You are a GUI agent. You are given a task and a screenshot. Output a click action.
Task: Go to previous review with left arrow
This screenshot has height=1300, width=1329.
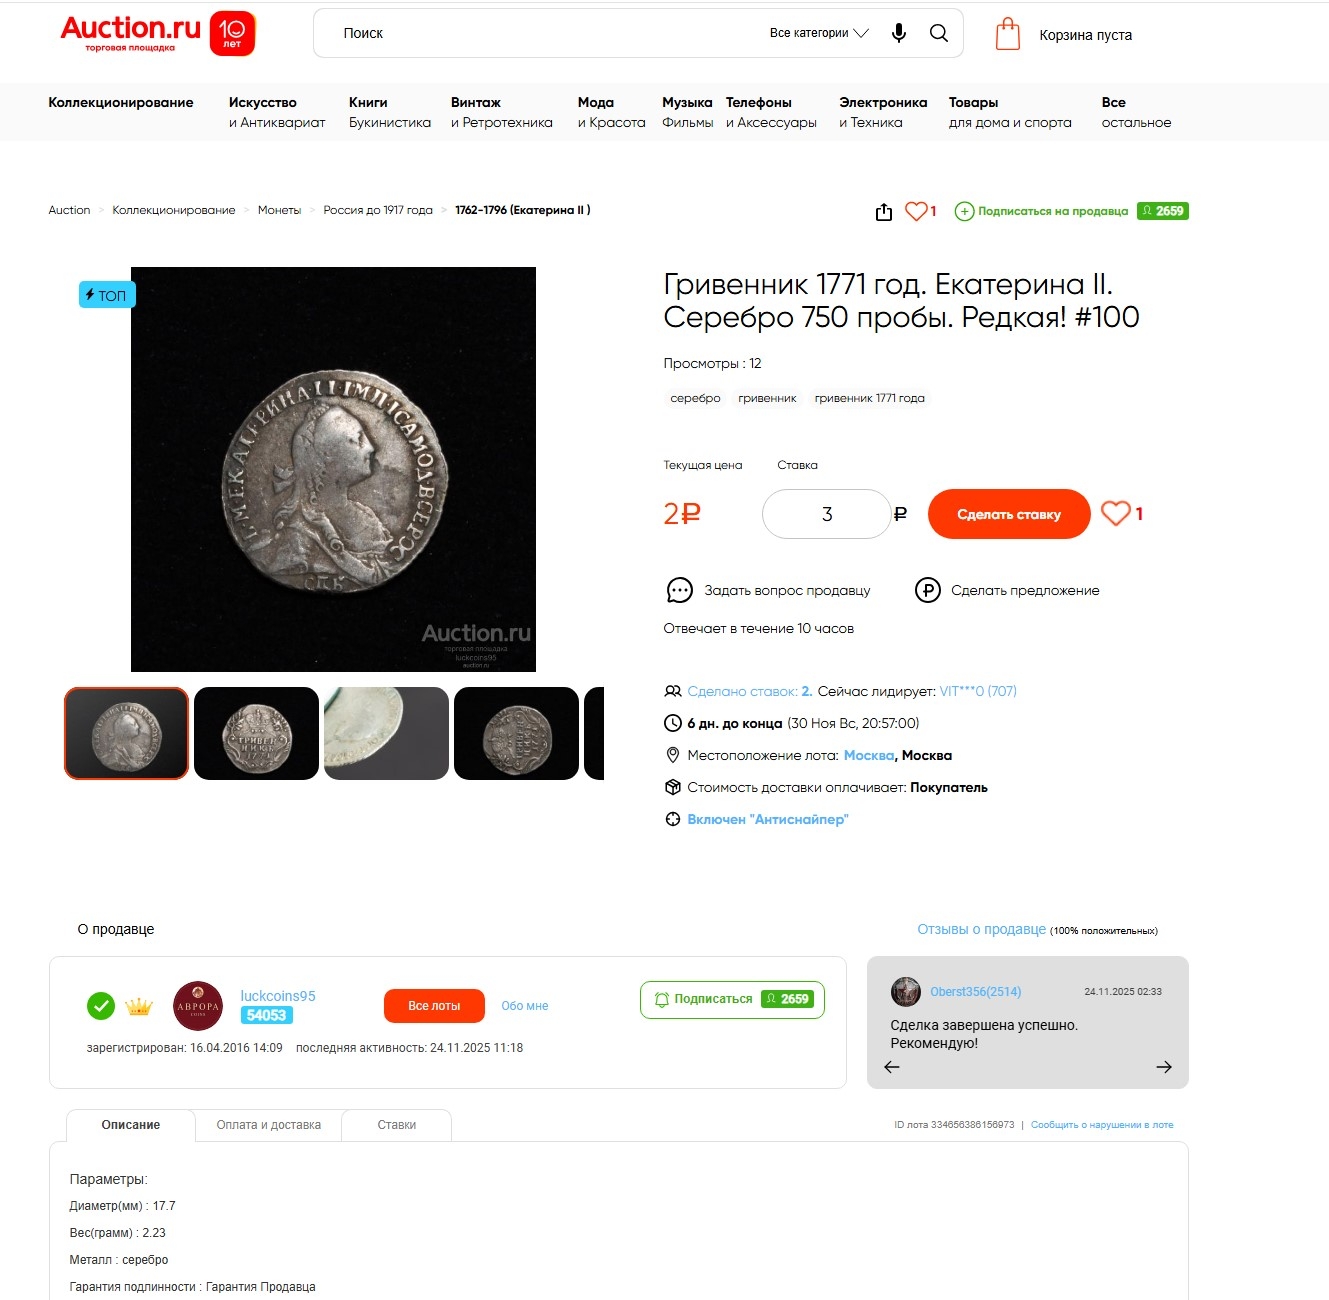[x=892, y=1067]
